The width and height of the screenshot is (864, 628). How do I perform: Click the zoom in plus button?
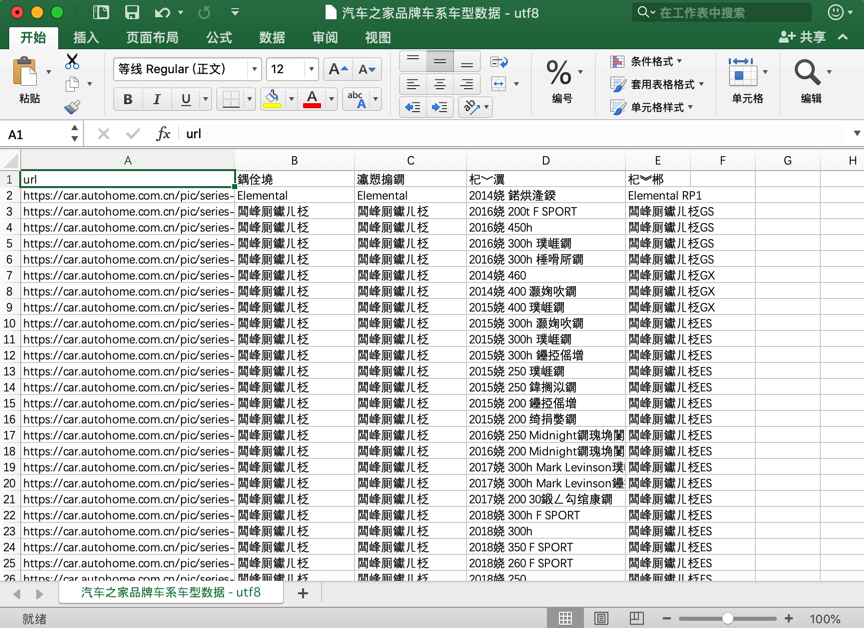point(789,619)
